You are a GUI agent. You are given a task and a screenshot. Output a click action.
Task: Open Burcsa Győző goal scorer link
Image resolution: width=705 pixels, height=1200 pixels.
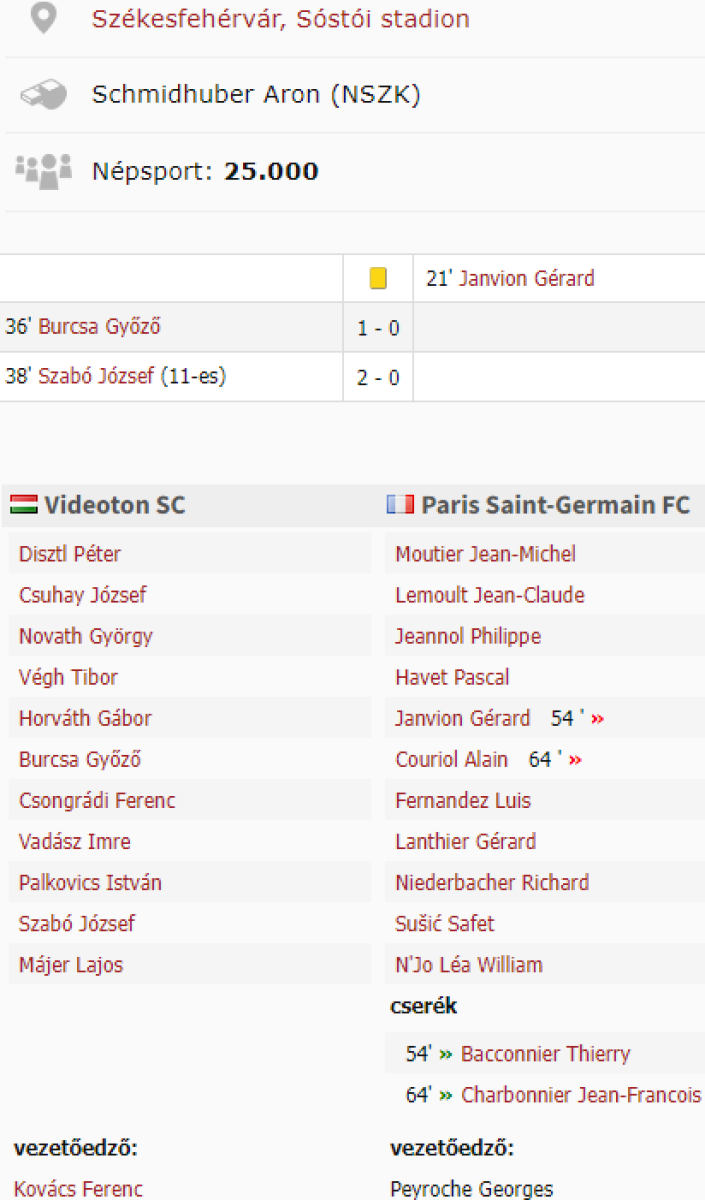(99, 327)
